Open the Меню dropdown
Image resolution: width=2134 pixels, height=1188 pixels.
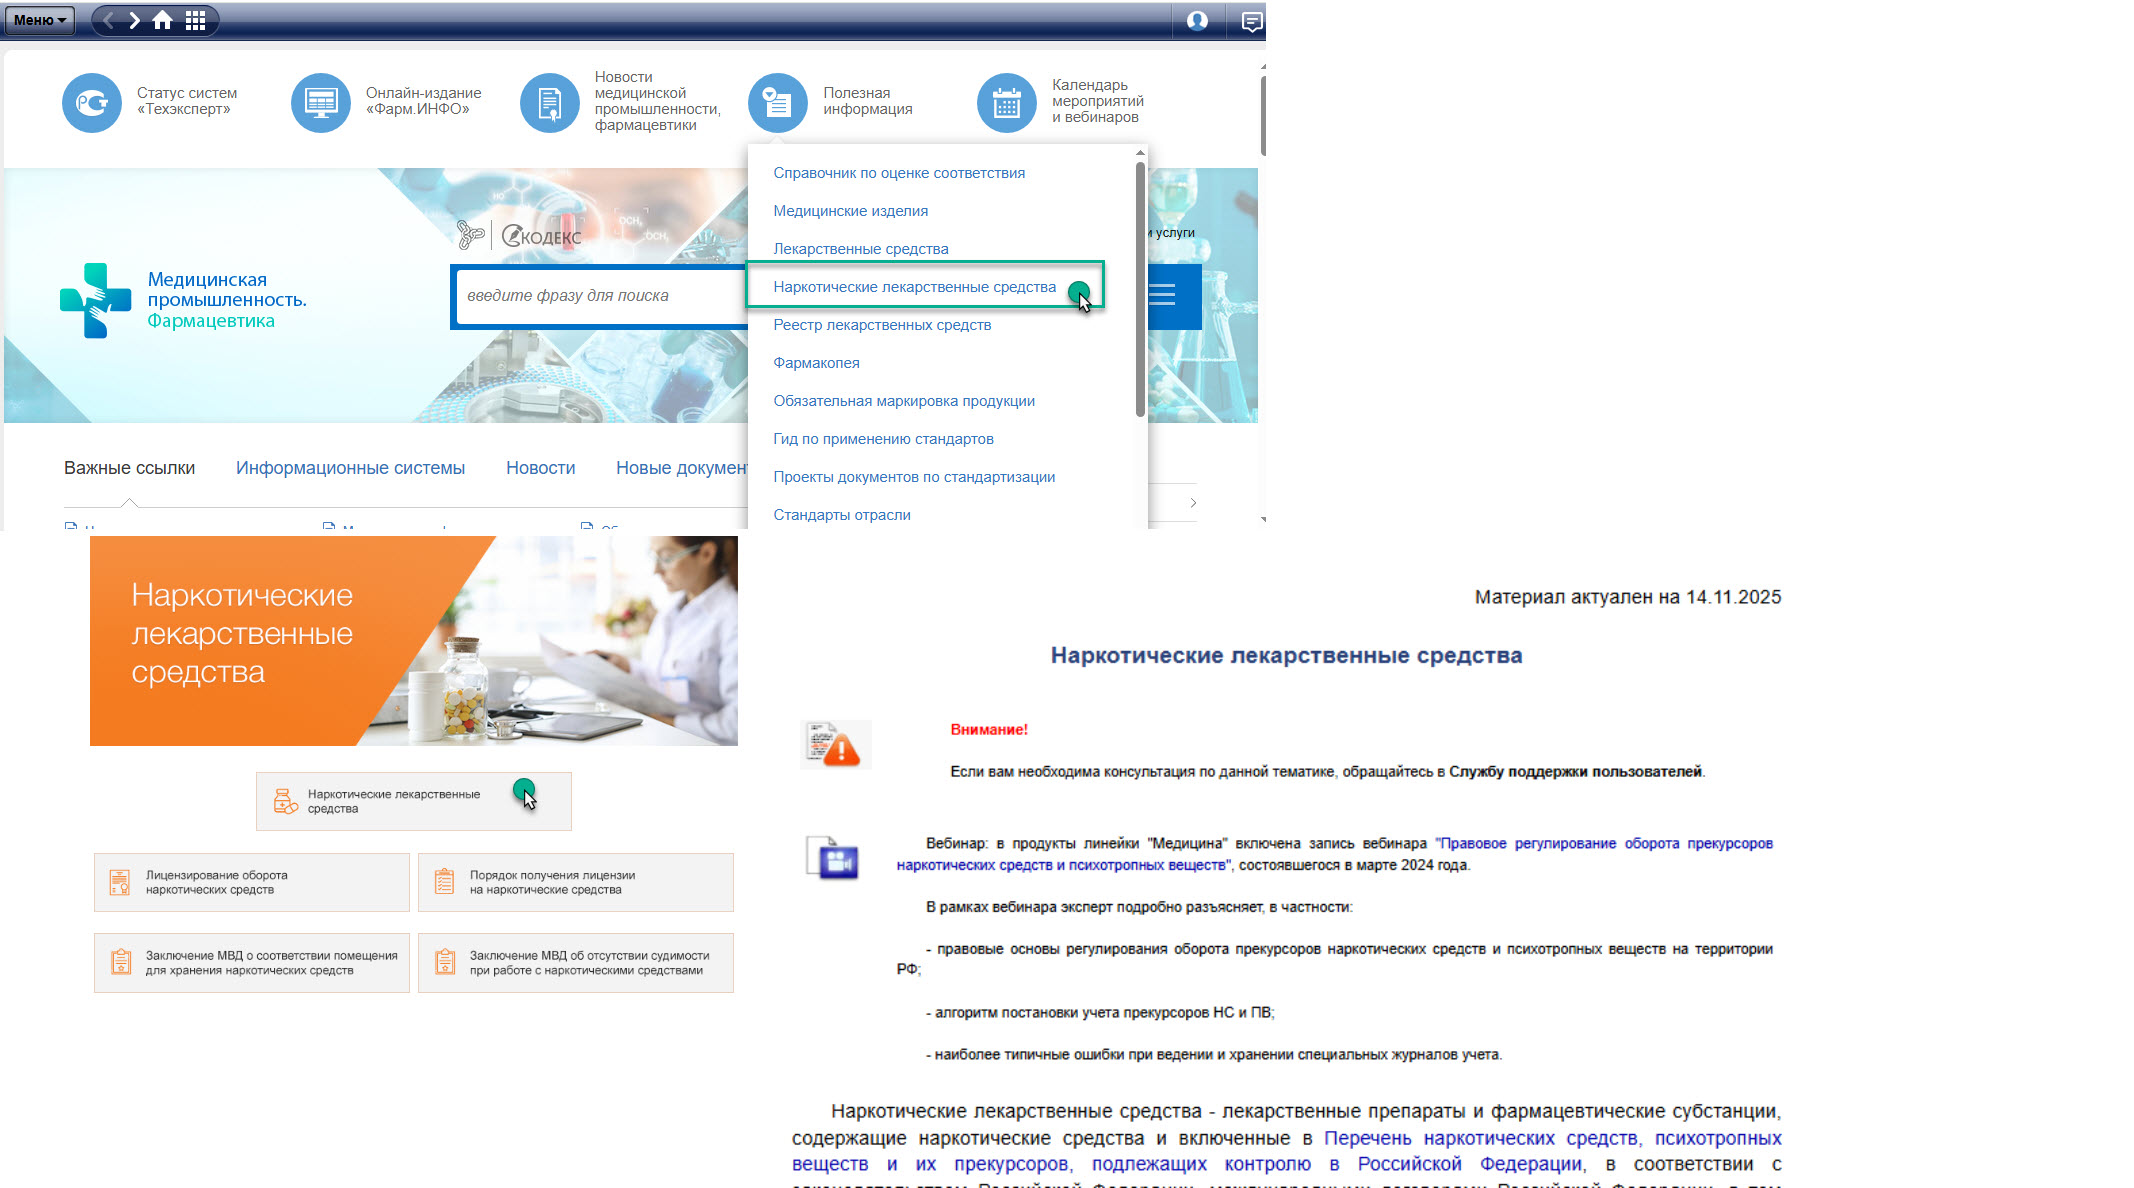pos(40,20)
